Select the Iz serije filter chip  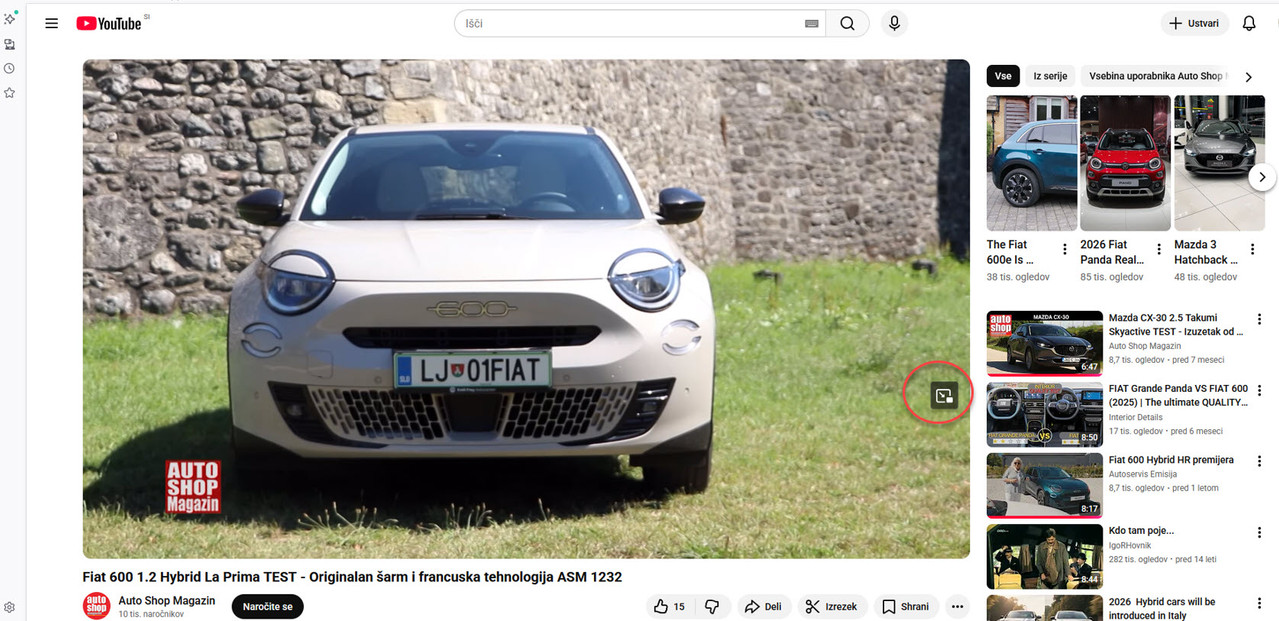(1050, 76)
